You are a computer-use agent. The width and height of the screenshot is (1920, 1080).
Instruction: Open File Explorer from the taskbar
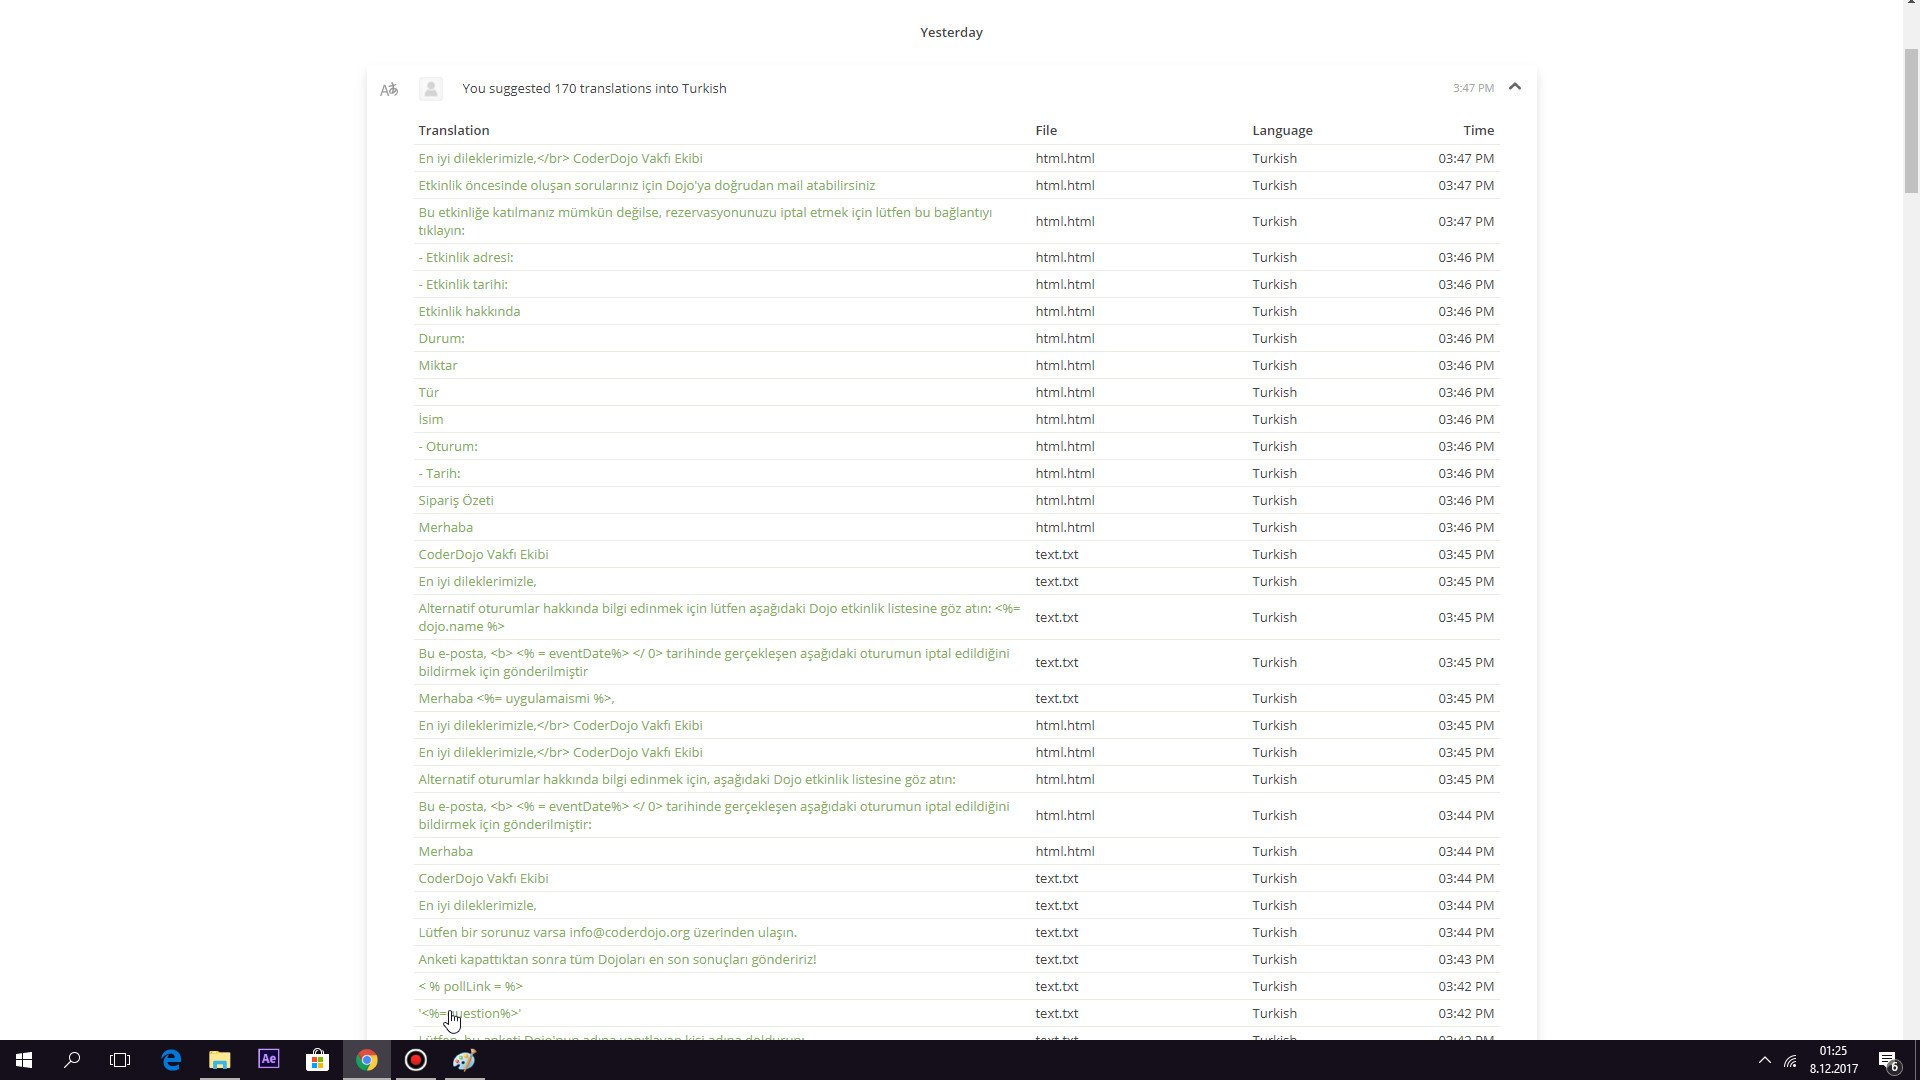[x=220, y=1060]
